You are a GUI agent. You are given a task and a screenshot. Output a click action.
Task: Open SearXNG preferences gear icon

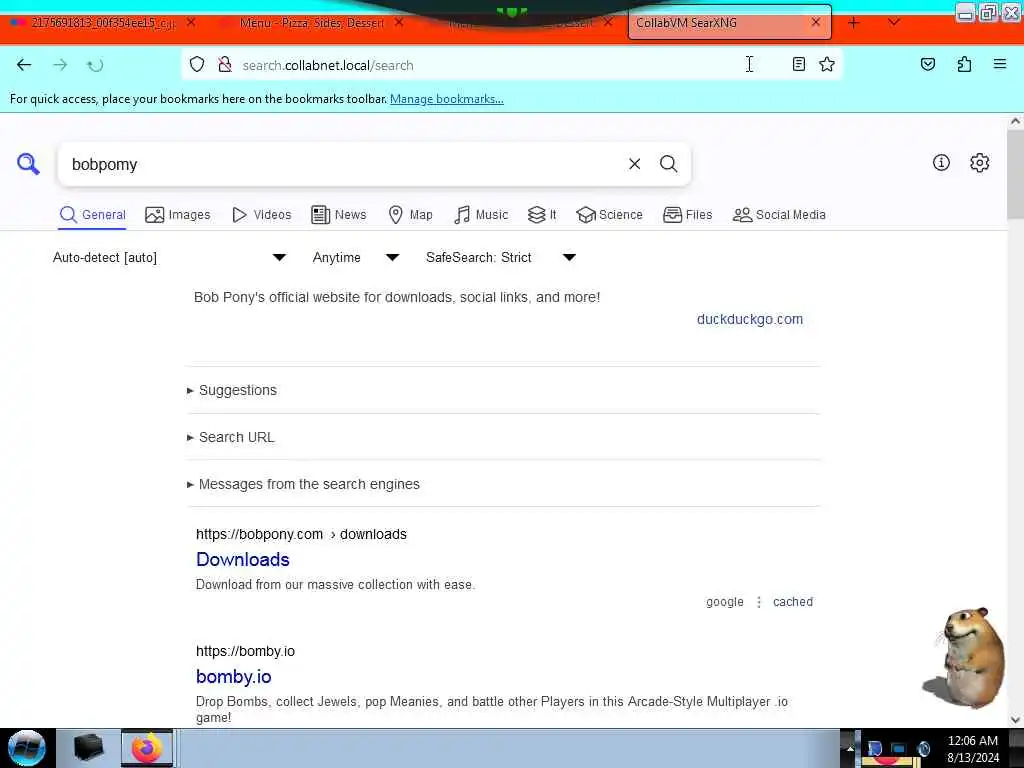tap(980, 163)
